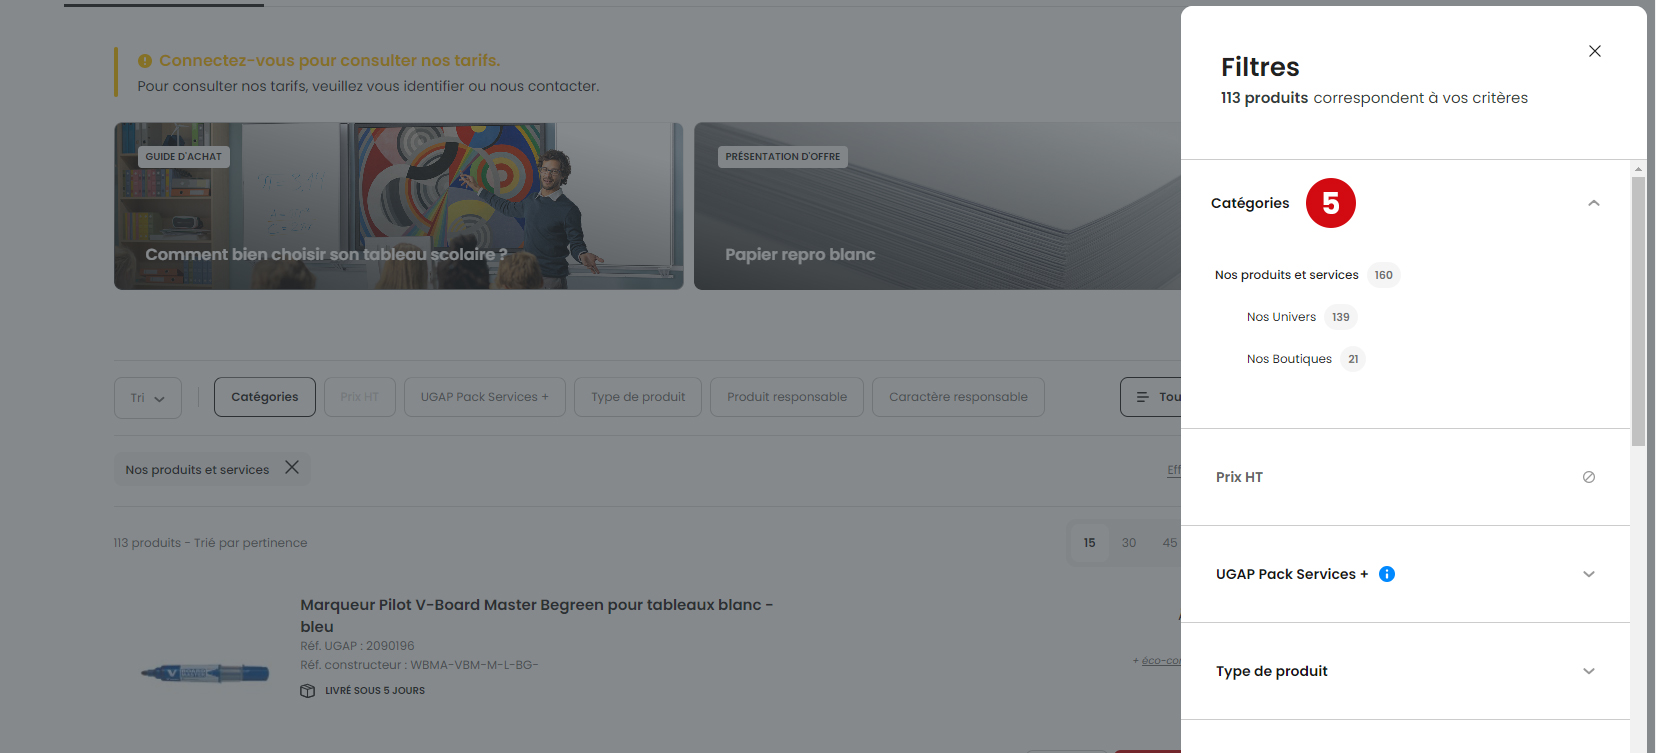Click the Catégories filter button in toolbar
Screen dimensions: 1656x753
[x=265, y=397]
